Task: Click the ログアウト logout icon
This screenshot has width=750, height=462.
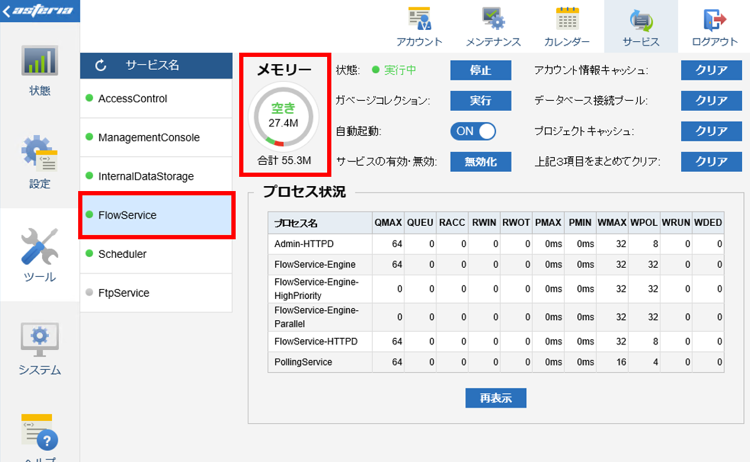Action: 715,20
